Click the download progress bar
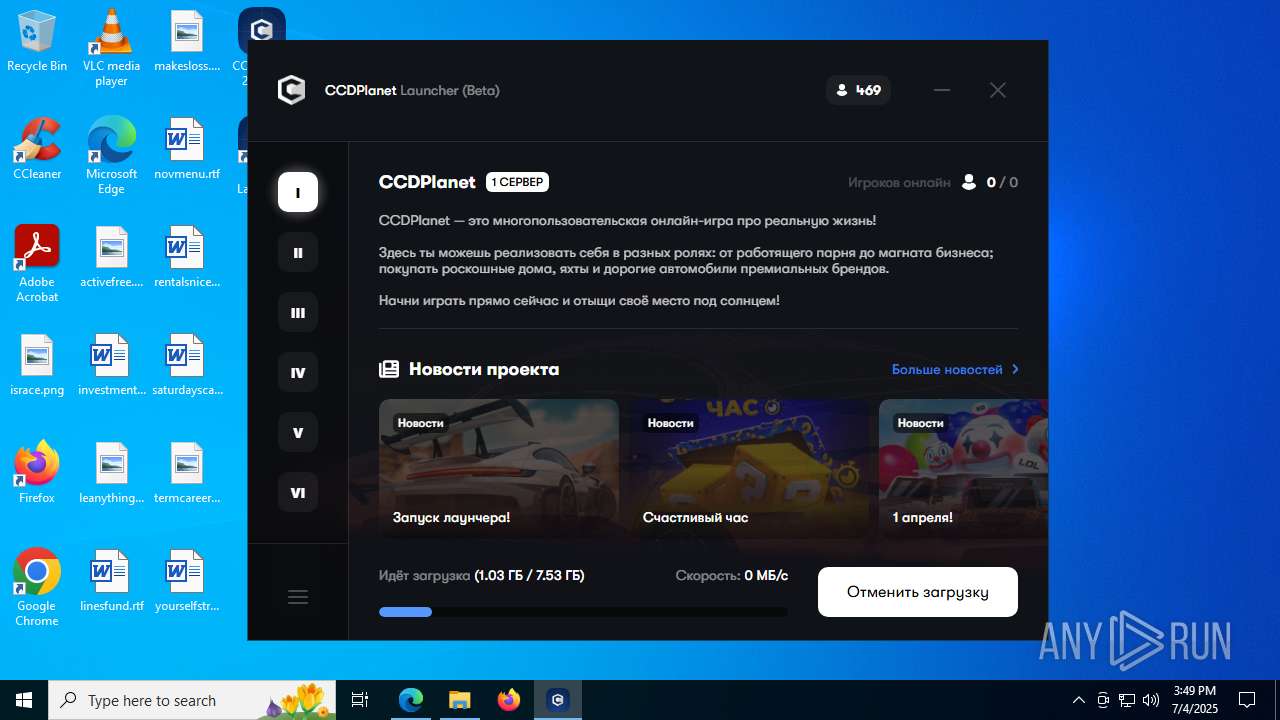1280x720 pixels. click(583, 612)
